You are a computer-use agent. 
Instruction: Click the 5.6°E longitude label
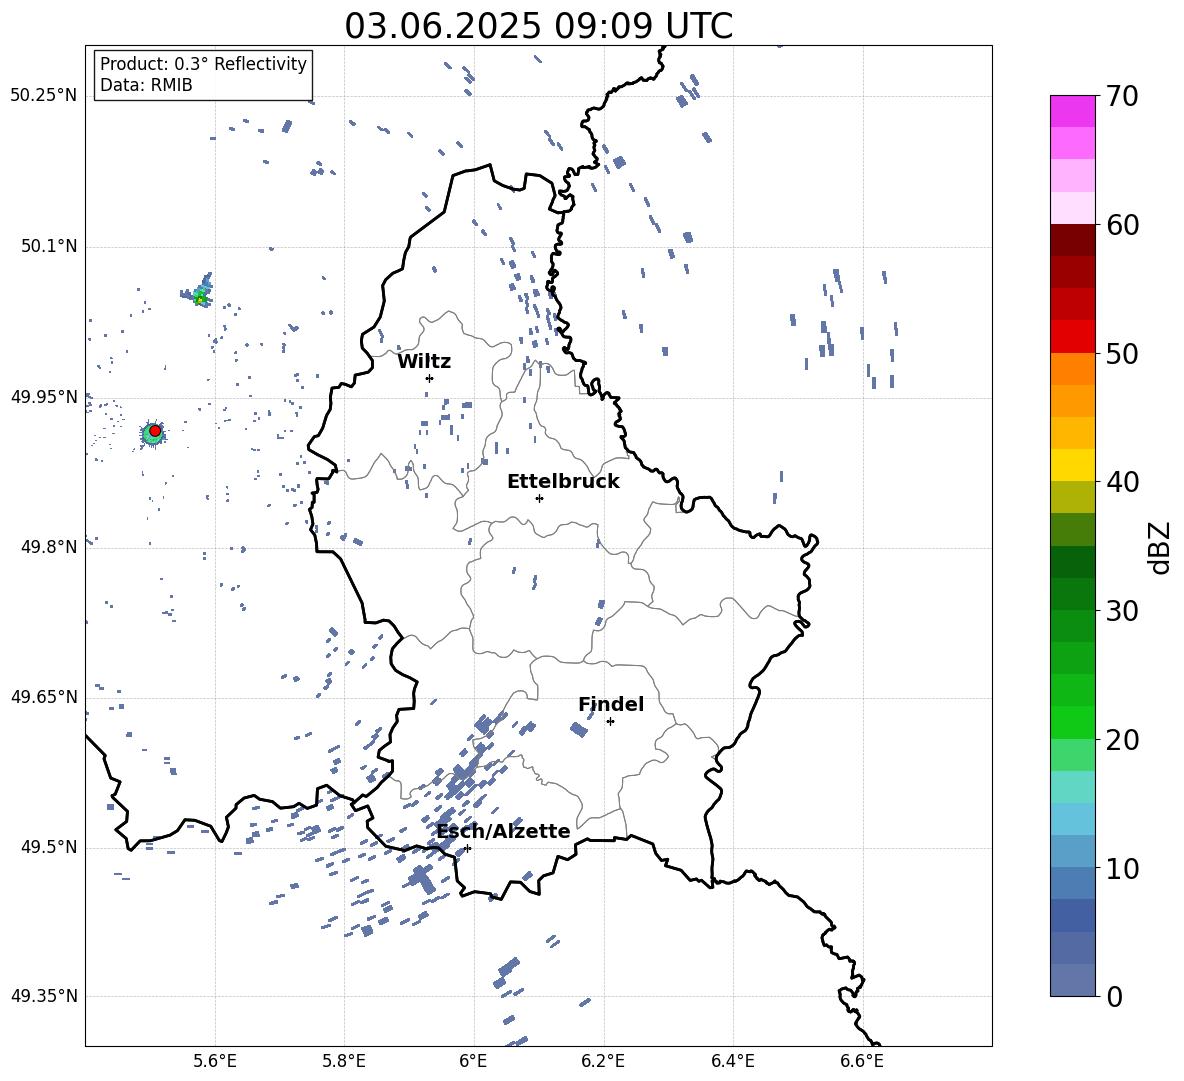[215, 1061]
